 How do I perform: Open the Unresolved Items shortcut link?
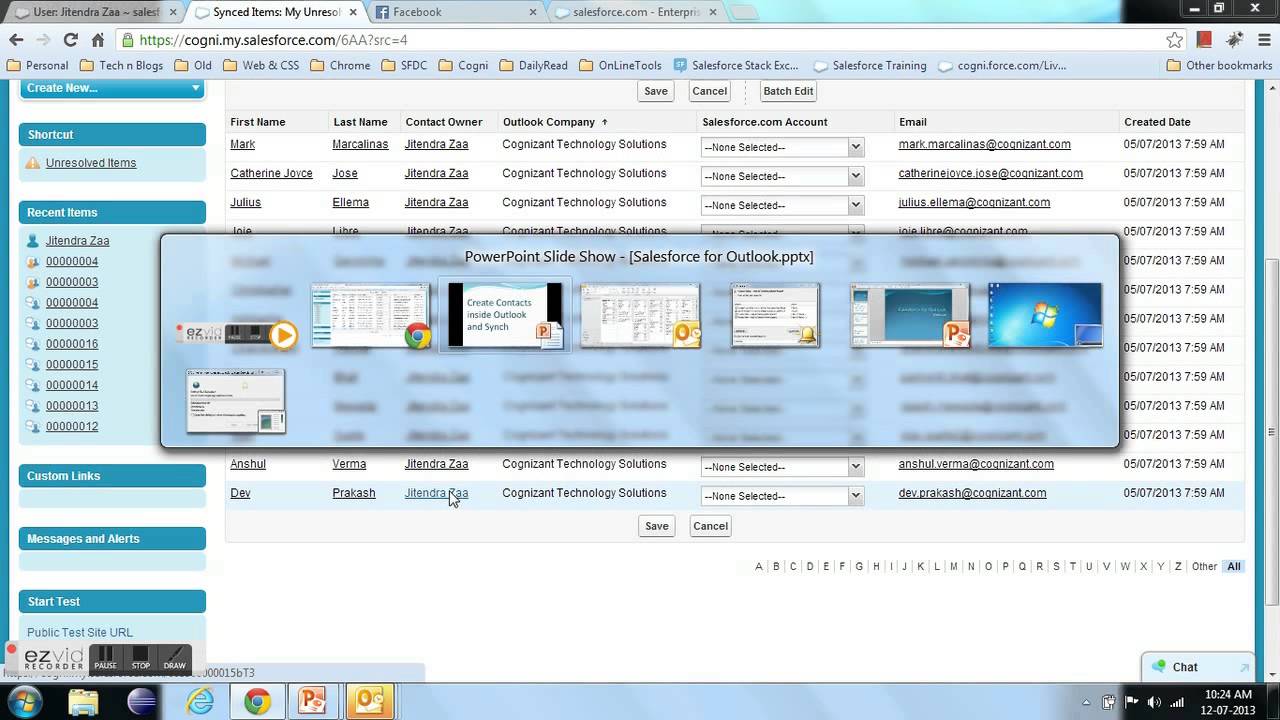[x=91, y=163]
